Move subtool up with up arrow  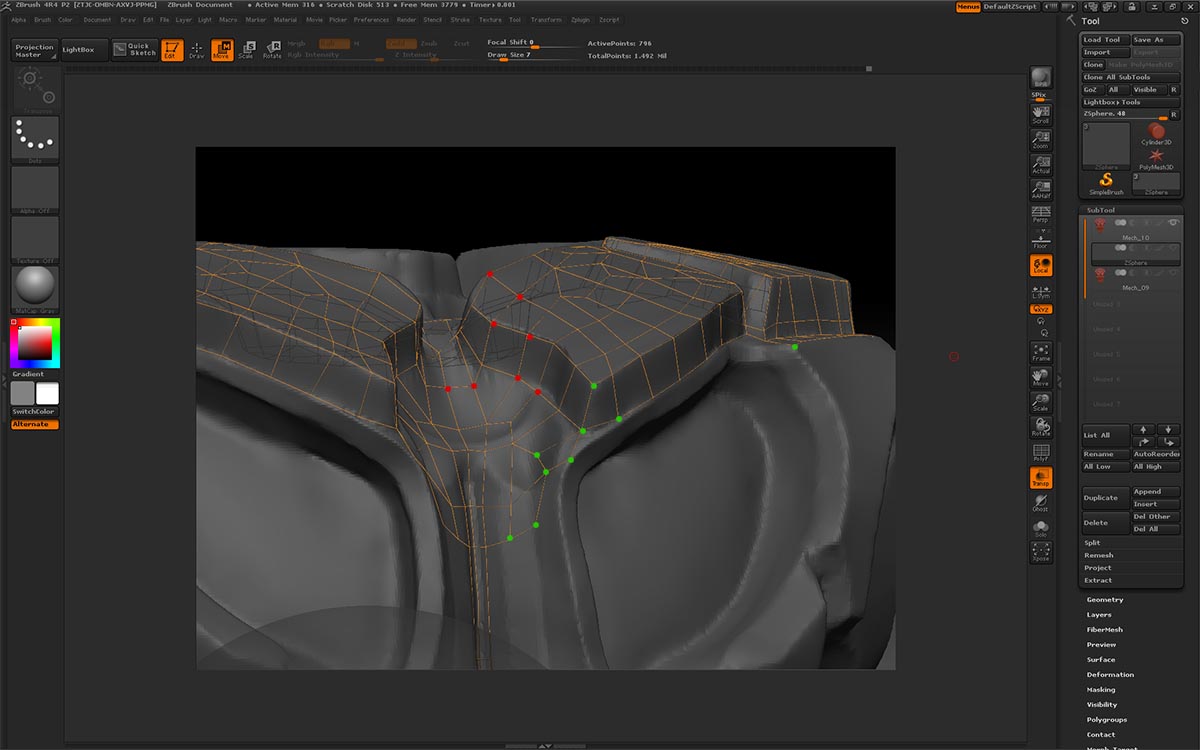point(1144,430)
